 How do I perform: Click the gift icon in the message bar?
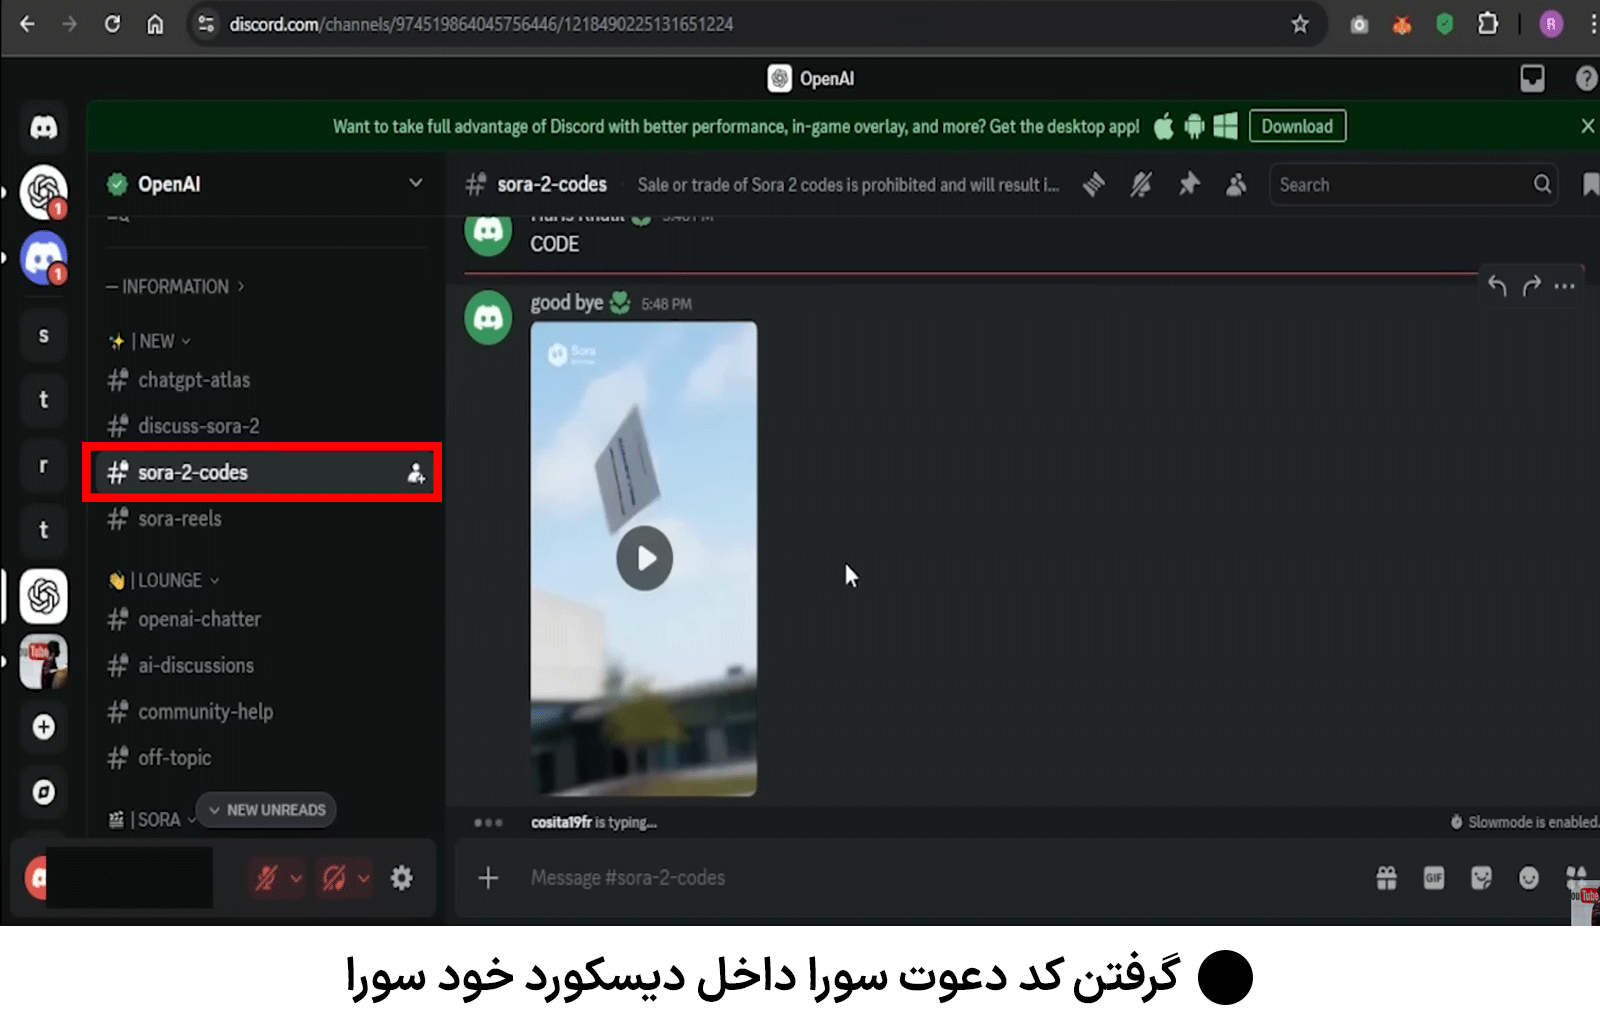(x=1386, y=877)
